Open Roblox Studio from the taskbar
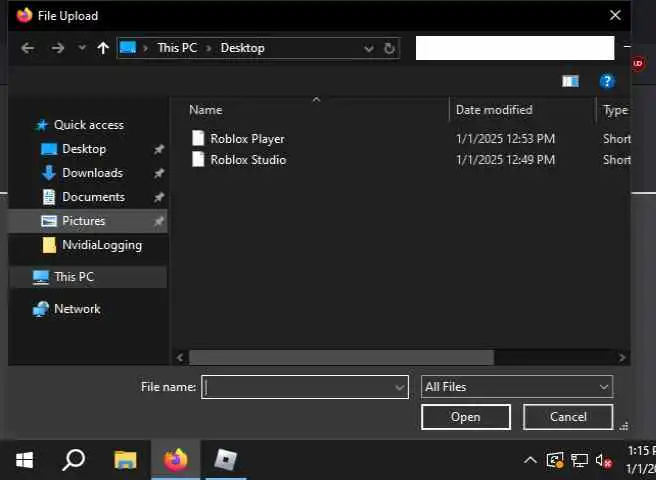Viewport: 656px width, 480px height. coord(226,460)
